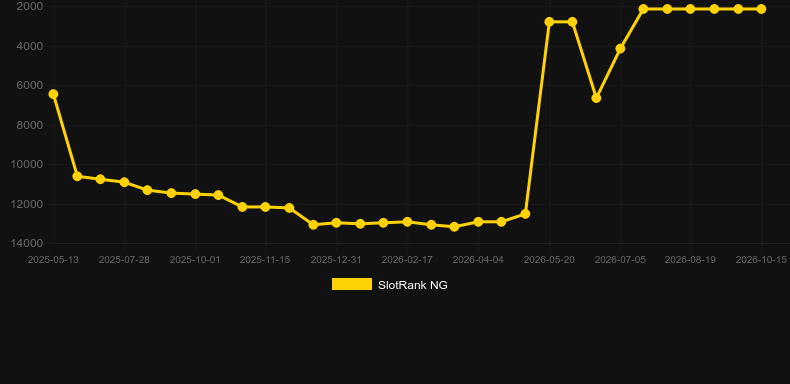Image resolution: width=790 pixels, height=384 pixels.
Task: Select the last data point for 2026-10-15
Action: (x=761, y=9)
